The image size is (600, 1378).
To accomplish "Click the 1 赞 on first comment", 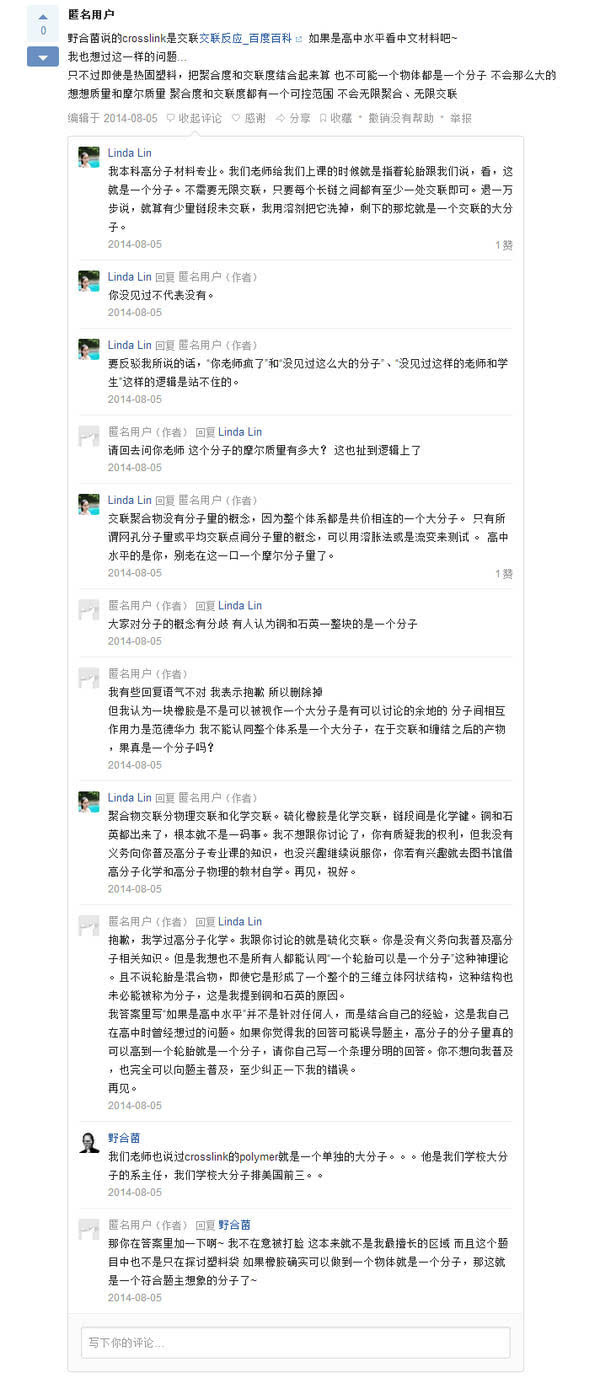I will (503, 244).
